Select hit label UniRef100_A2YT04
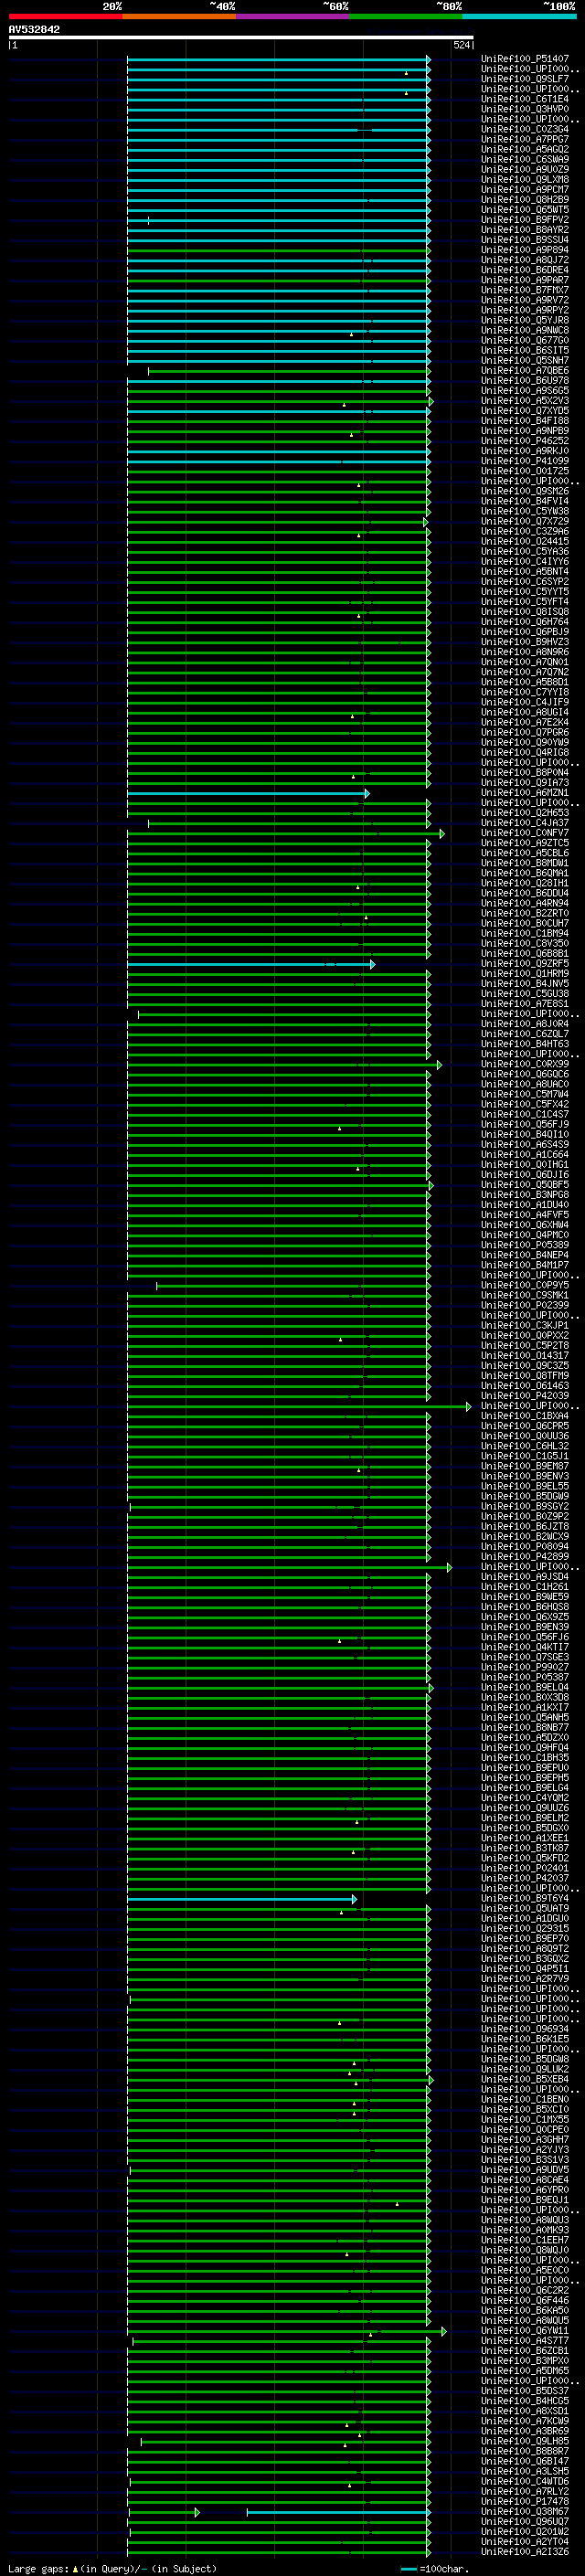Viewport: 585px width, 2576px height. 525,2542
